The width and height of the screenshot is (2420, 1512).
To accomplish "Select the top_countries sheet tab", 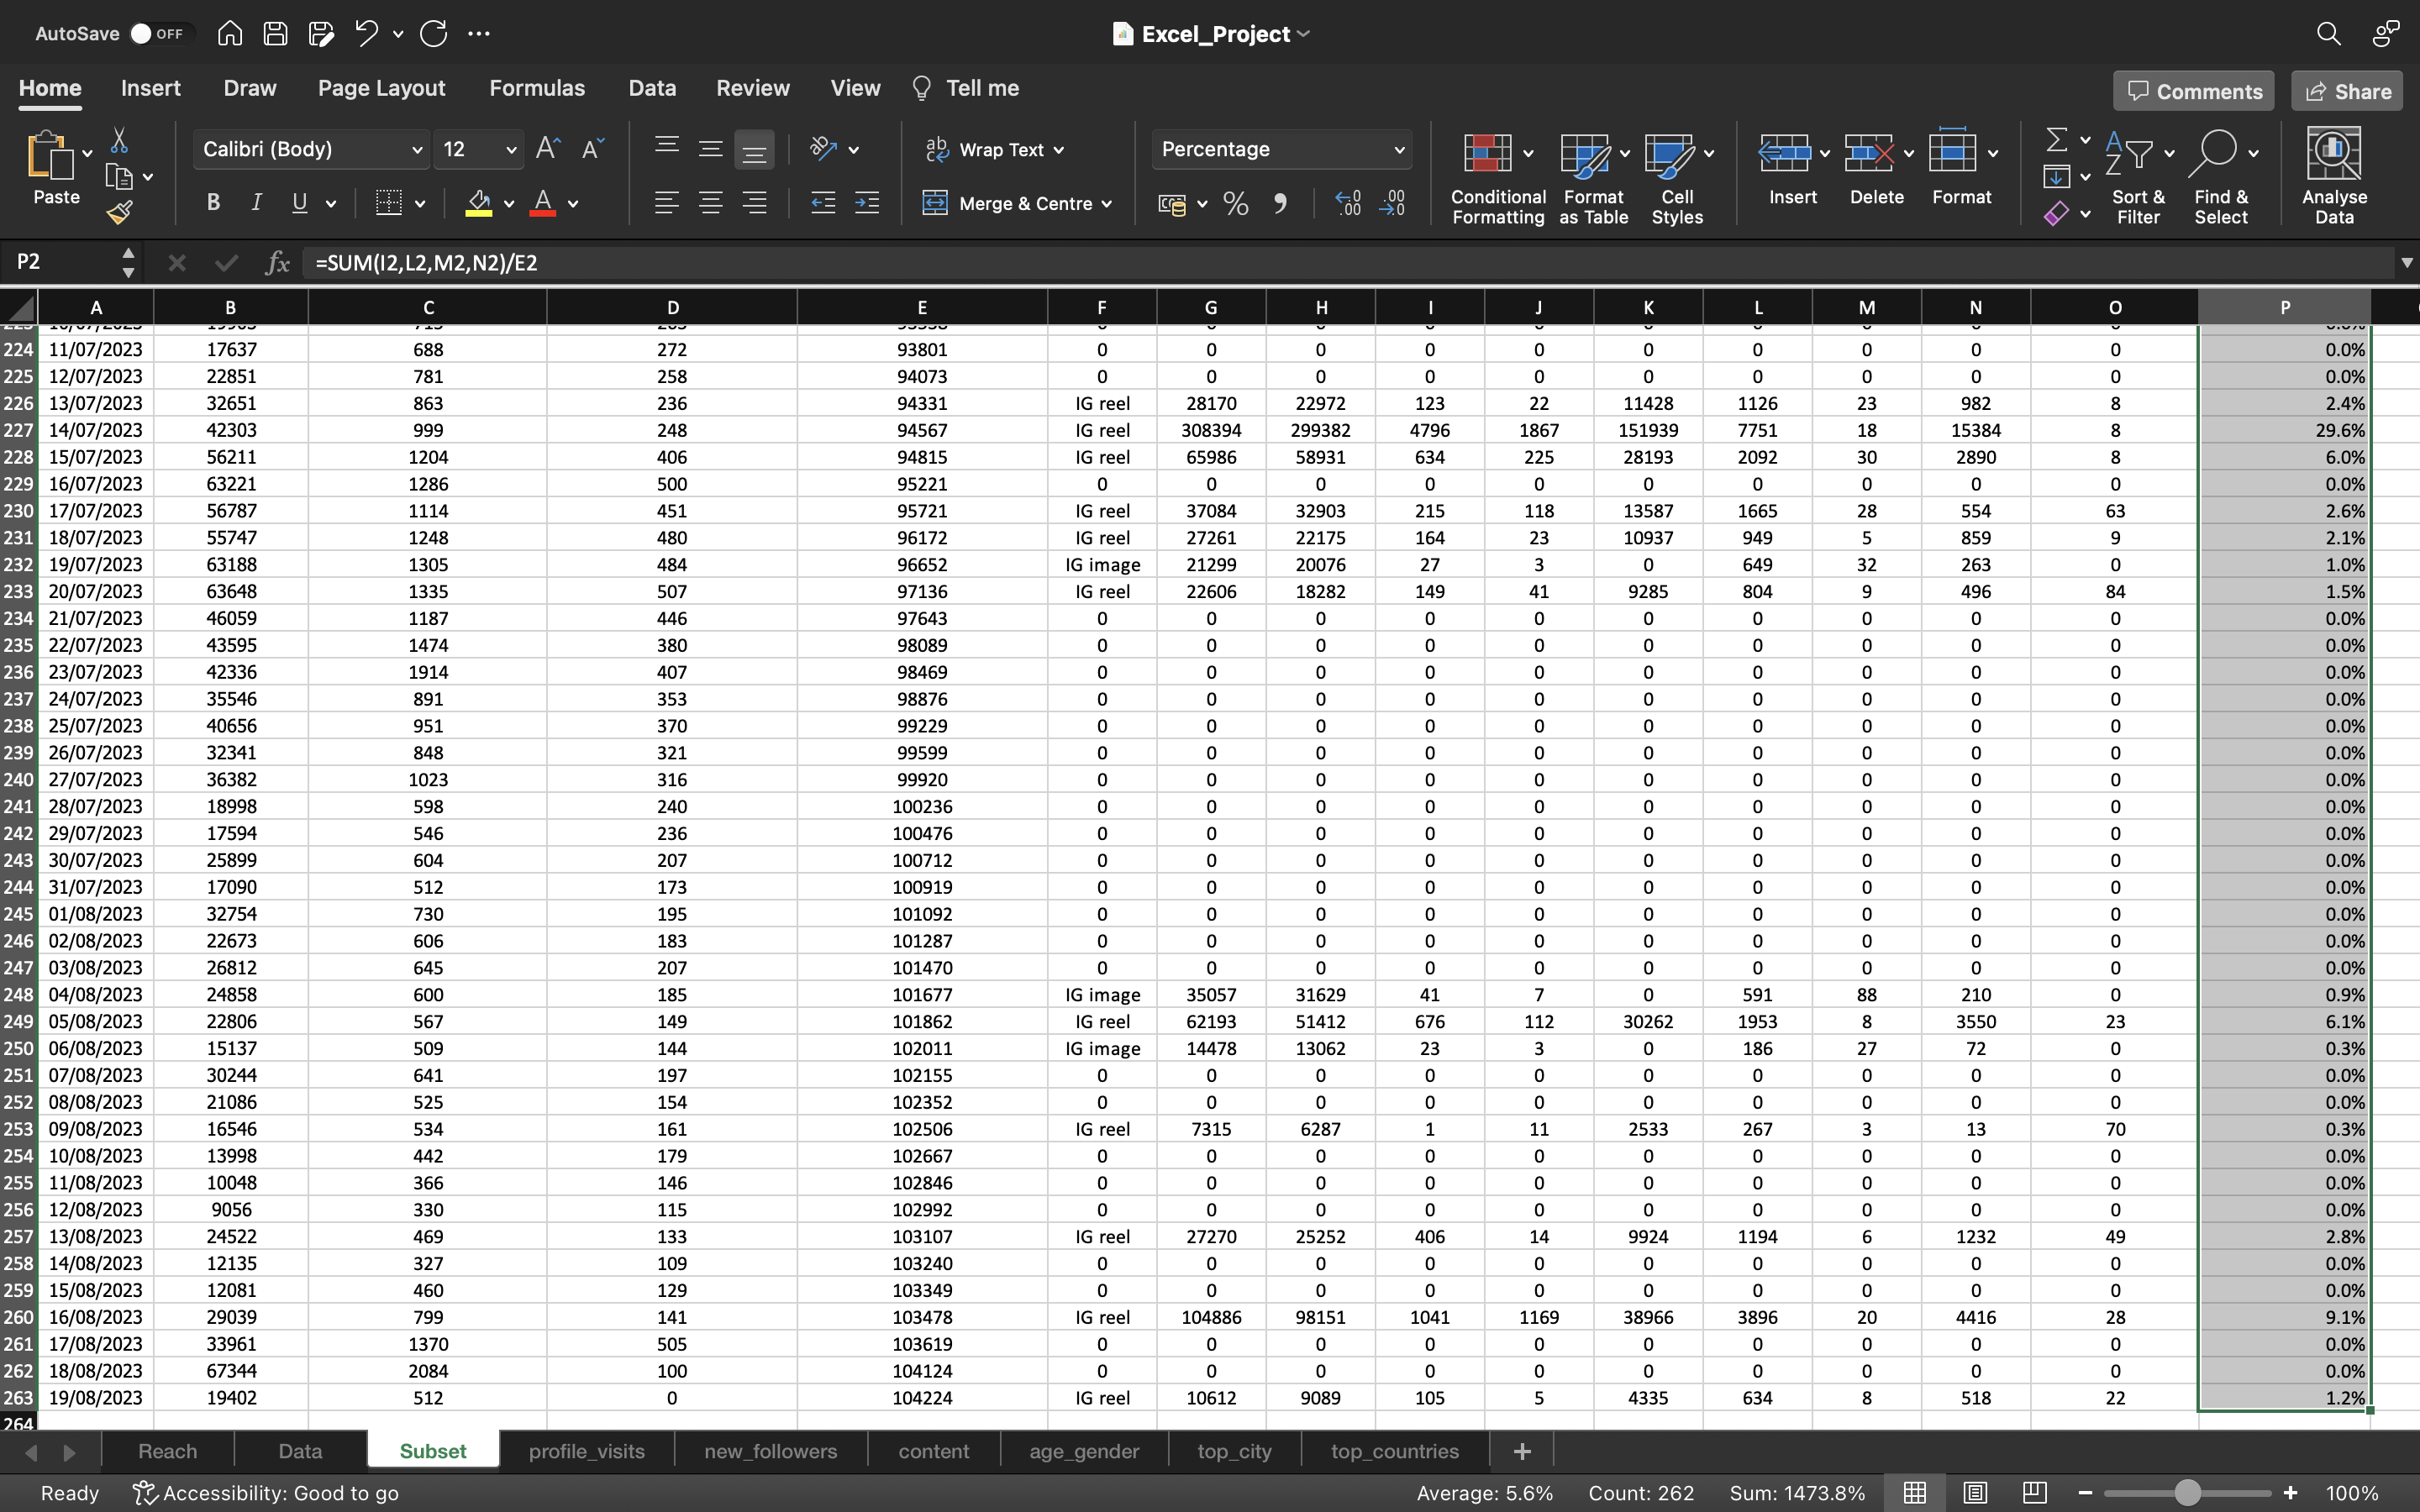I will coord(1396,1451).
